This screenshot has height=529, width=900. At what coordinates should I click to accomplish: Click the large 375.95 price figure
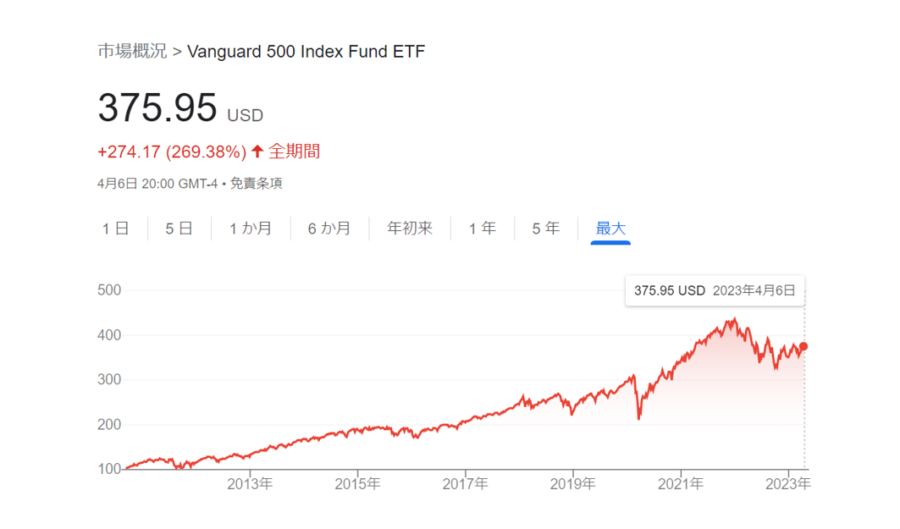click(157, 108)
